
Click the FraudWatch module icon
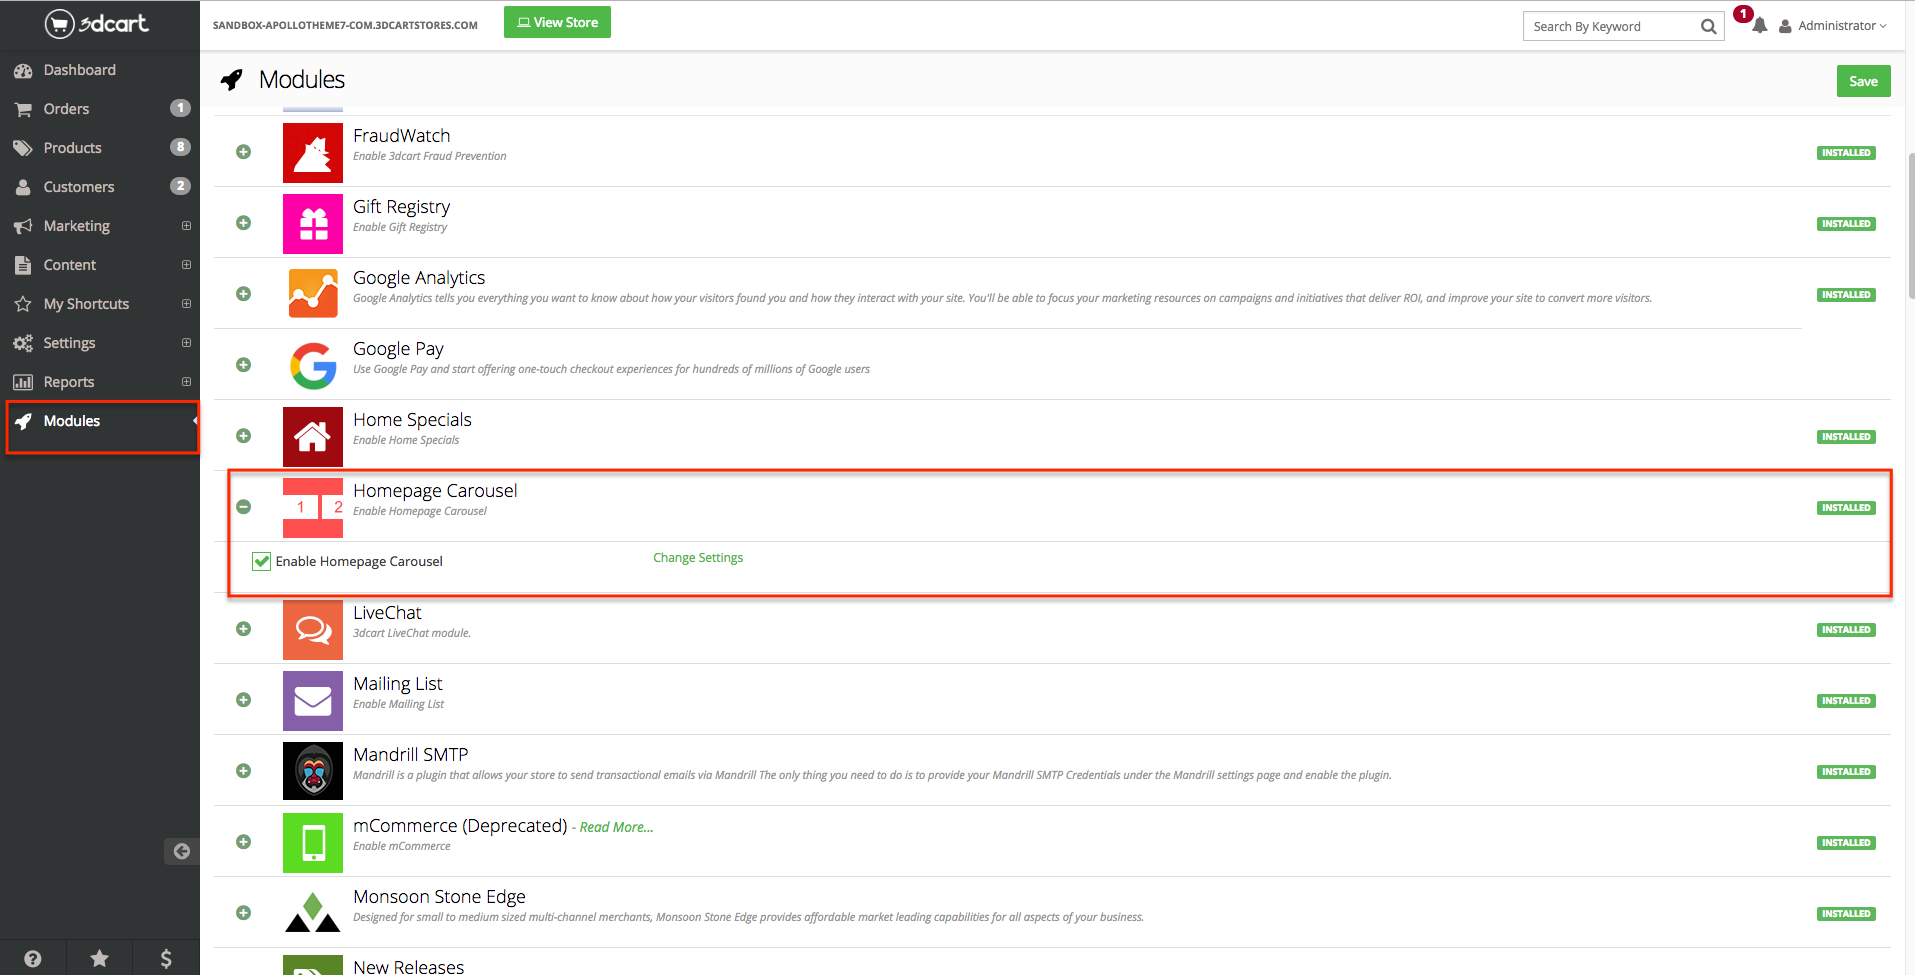[313, 153]
